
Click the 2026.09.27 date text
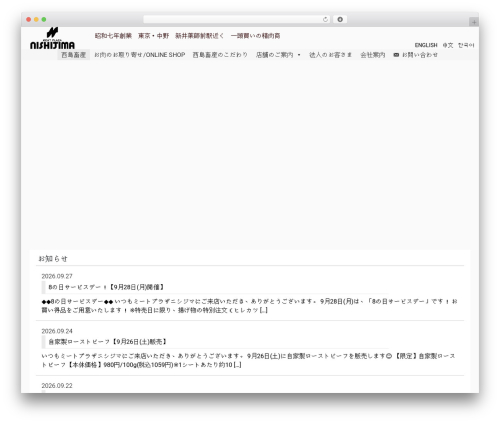(57, 276)
